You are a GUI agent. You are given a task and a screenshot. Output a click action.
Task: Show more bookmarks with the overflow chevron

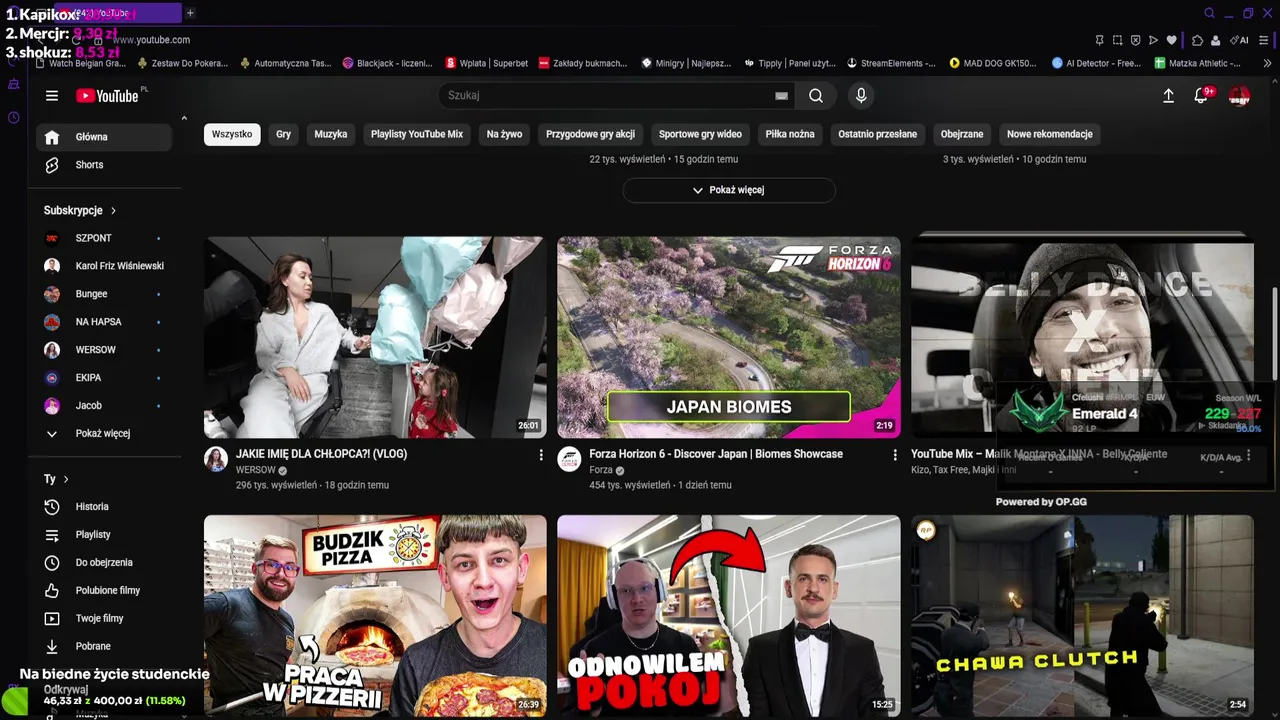[1268, 63]
